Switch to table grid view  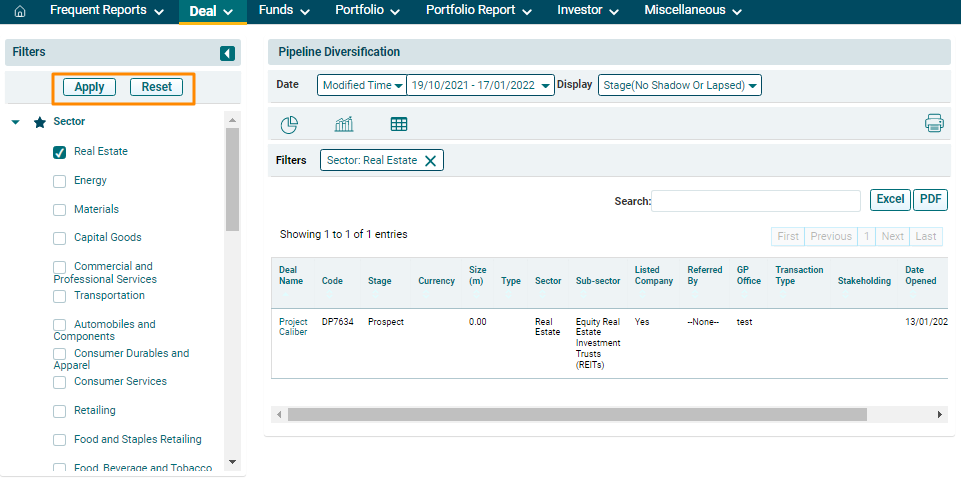(399, 124)
